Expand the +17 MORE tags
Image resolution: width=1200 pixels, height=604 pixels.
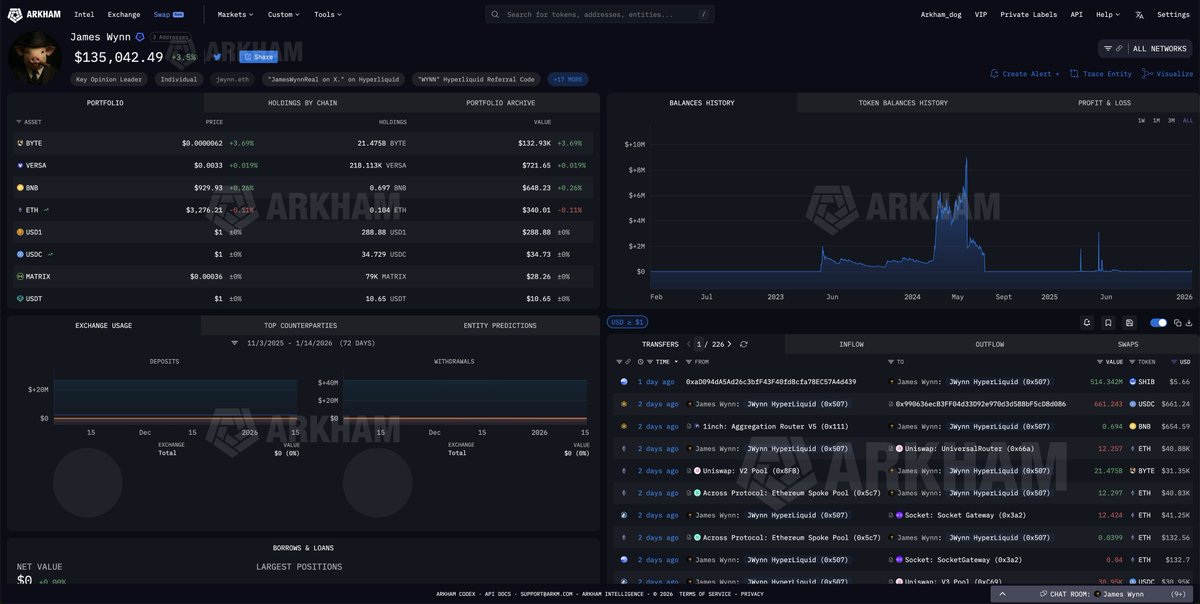click(568, 79)
